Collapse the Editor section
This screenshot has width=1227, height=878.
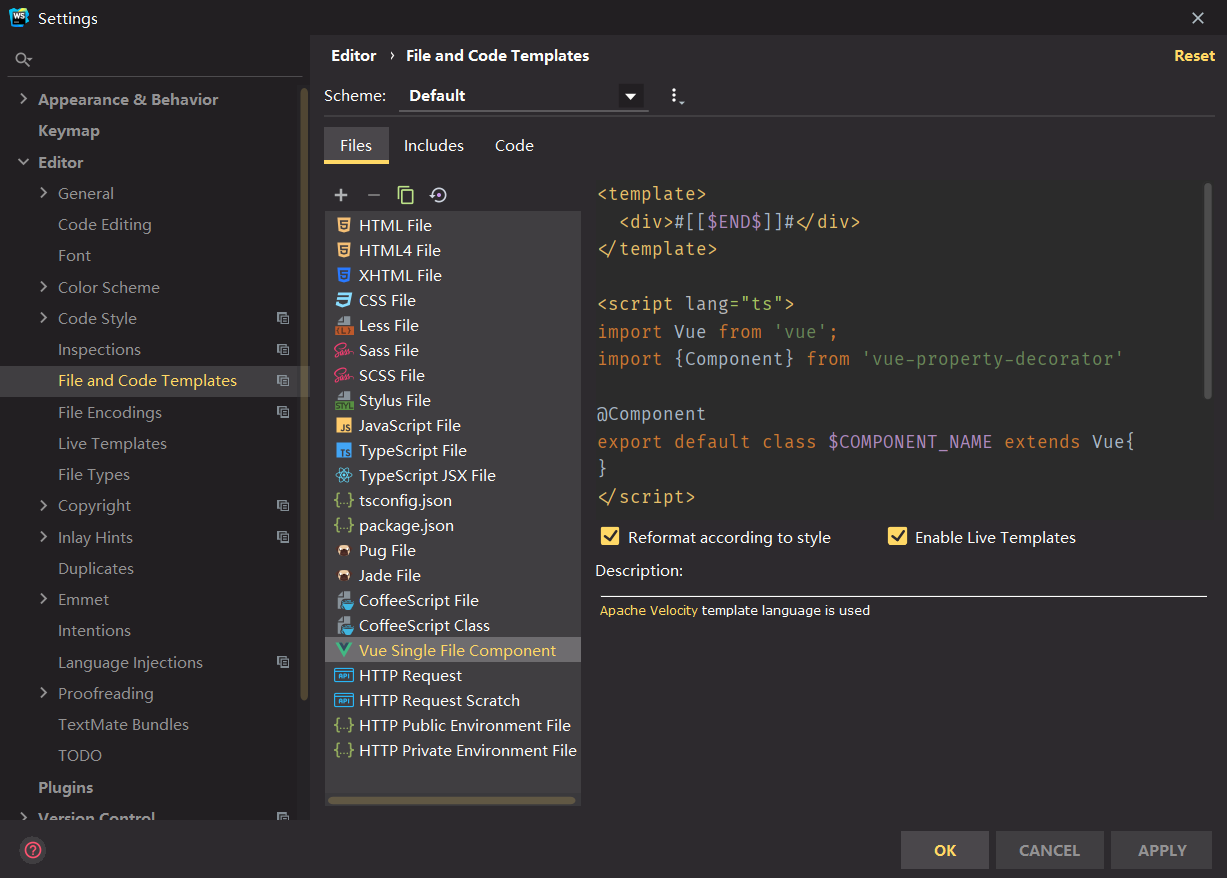click(x=24, y=162)
